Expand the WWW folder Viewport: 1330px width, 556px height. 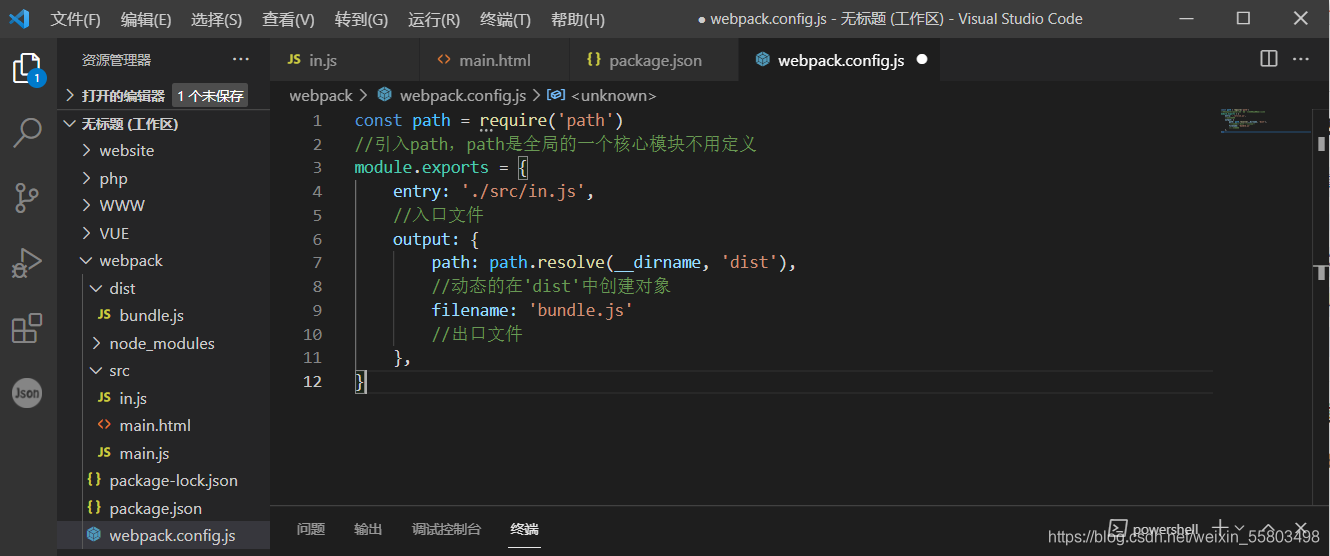(x=87, y=205)
